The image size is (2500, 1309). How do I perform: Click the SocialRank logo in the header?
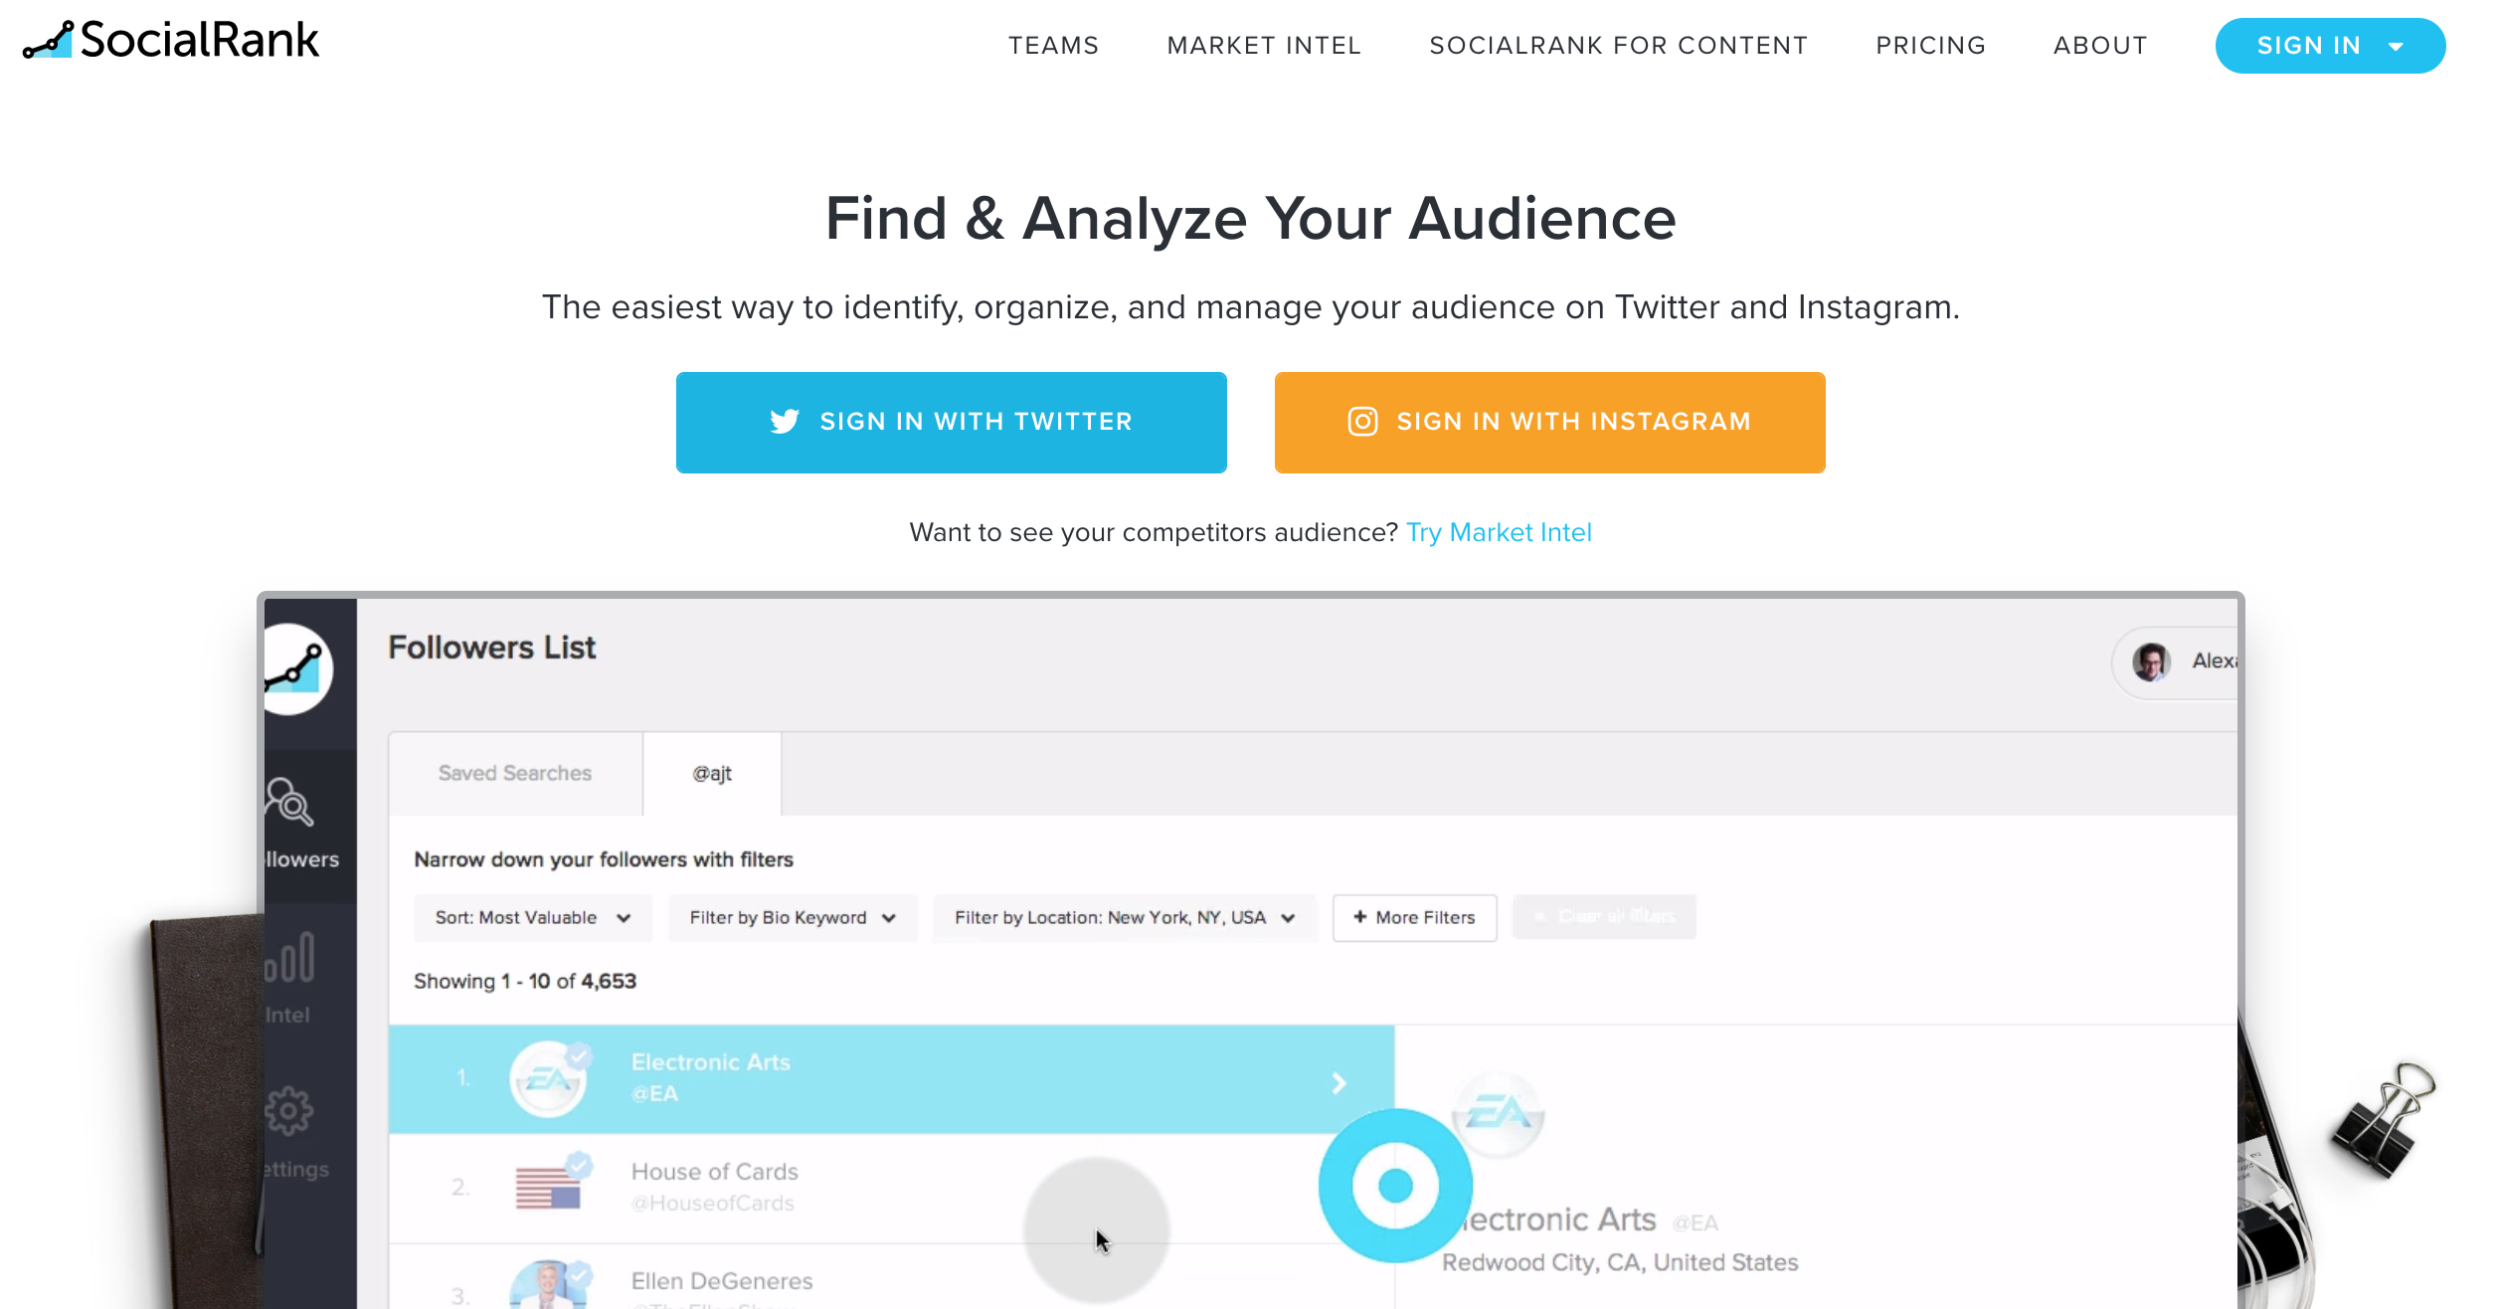pyautogui.click(x=171, y=40)
